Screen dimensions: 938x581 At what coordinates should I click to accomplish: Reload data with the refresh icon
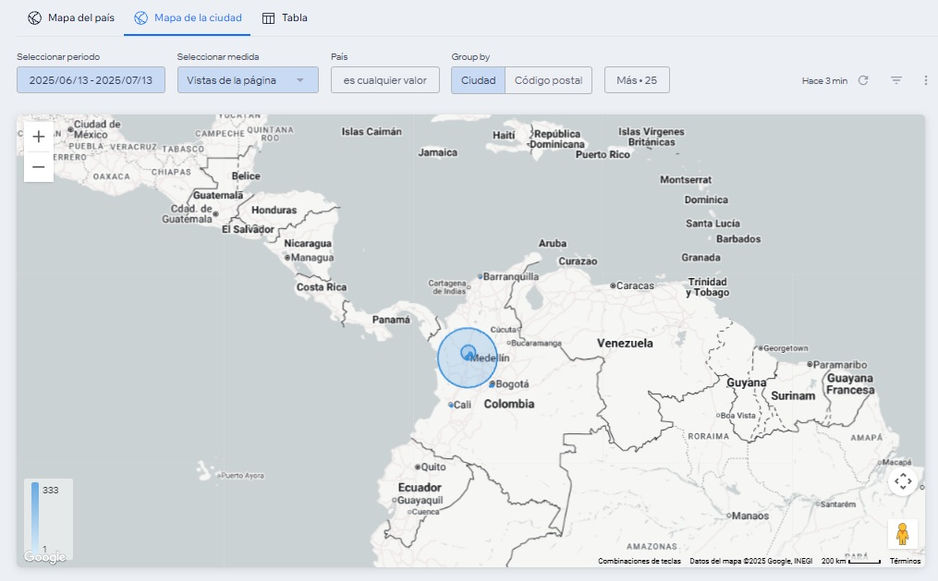tap(863, 80)
